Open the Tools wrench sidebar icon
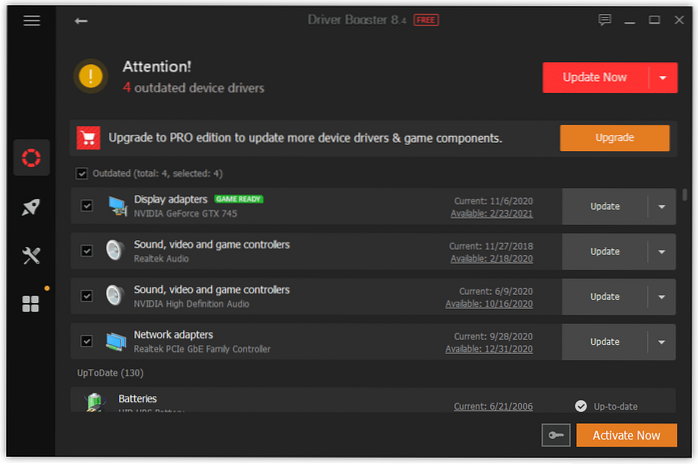This screenshot has width=698, height=464. (x=32, y=255)
